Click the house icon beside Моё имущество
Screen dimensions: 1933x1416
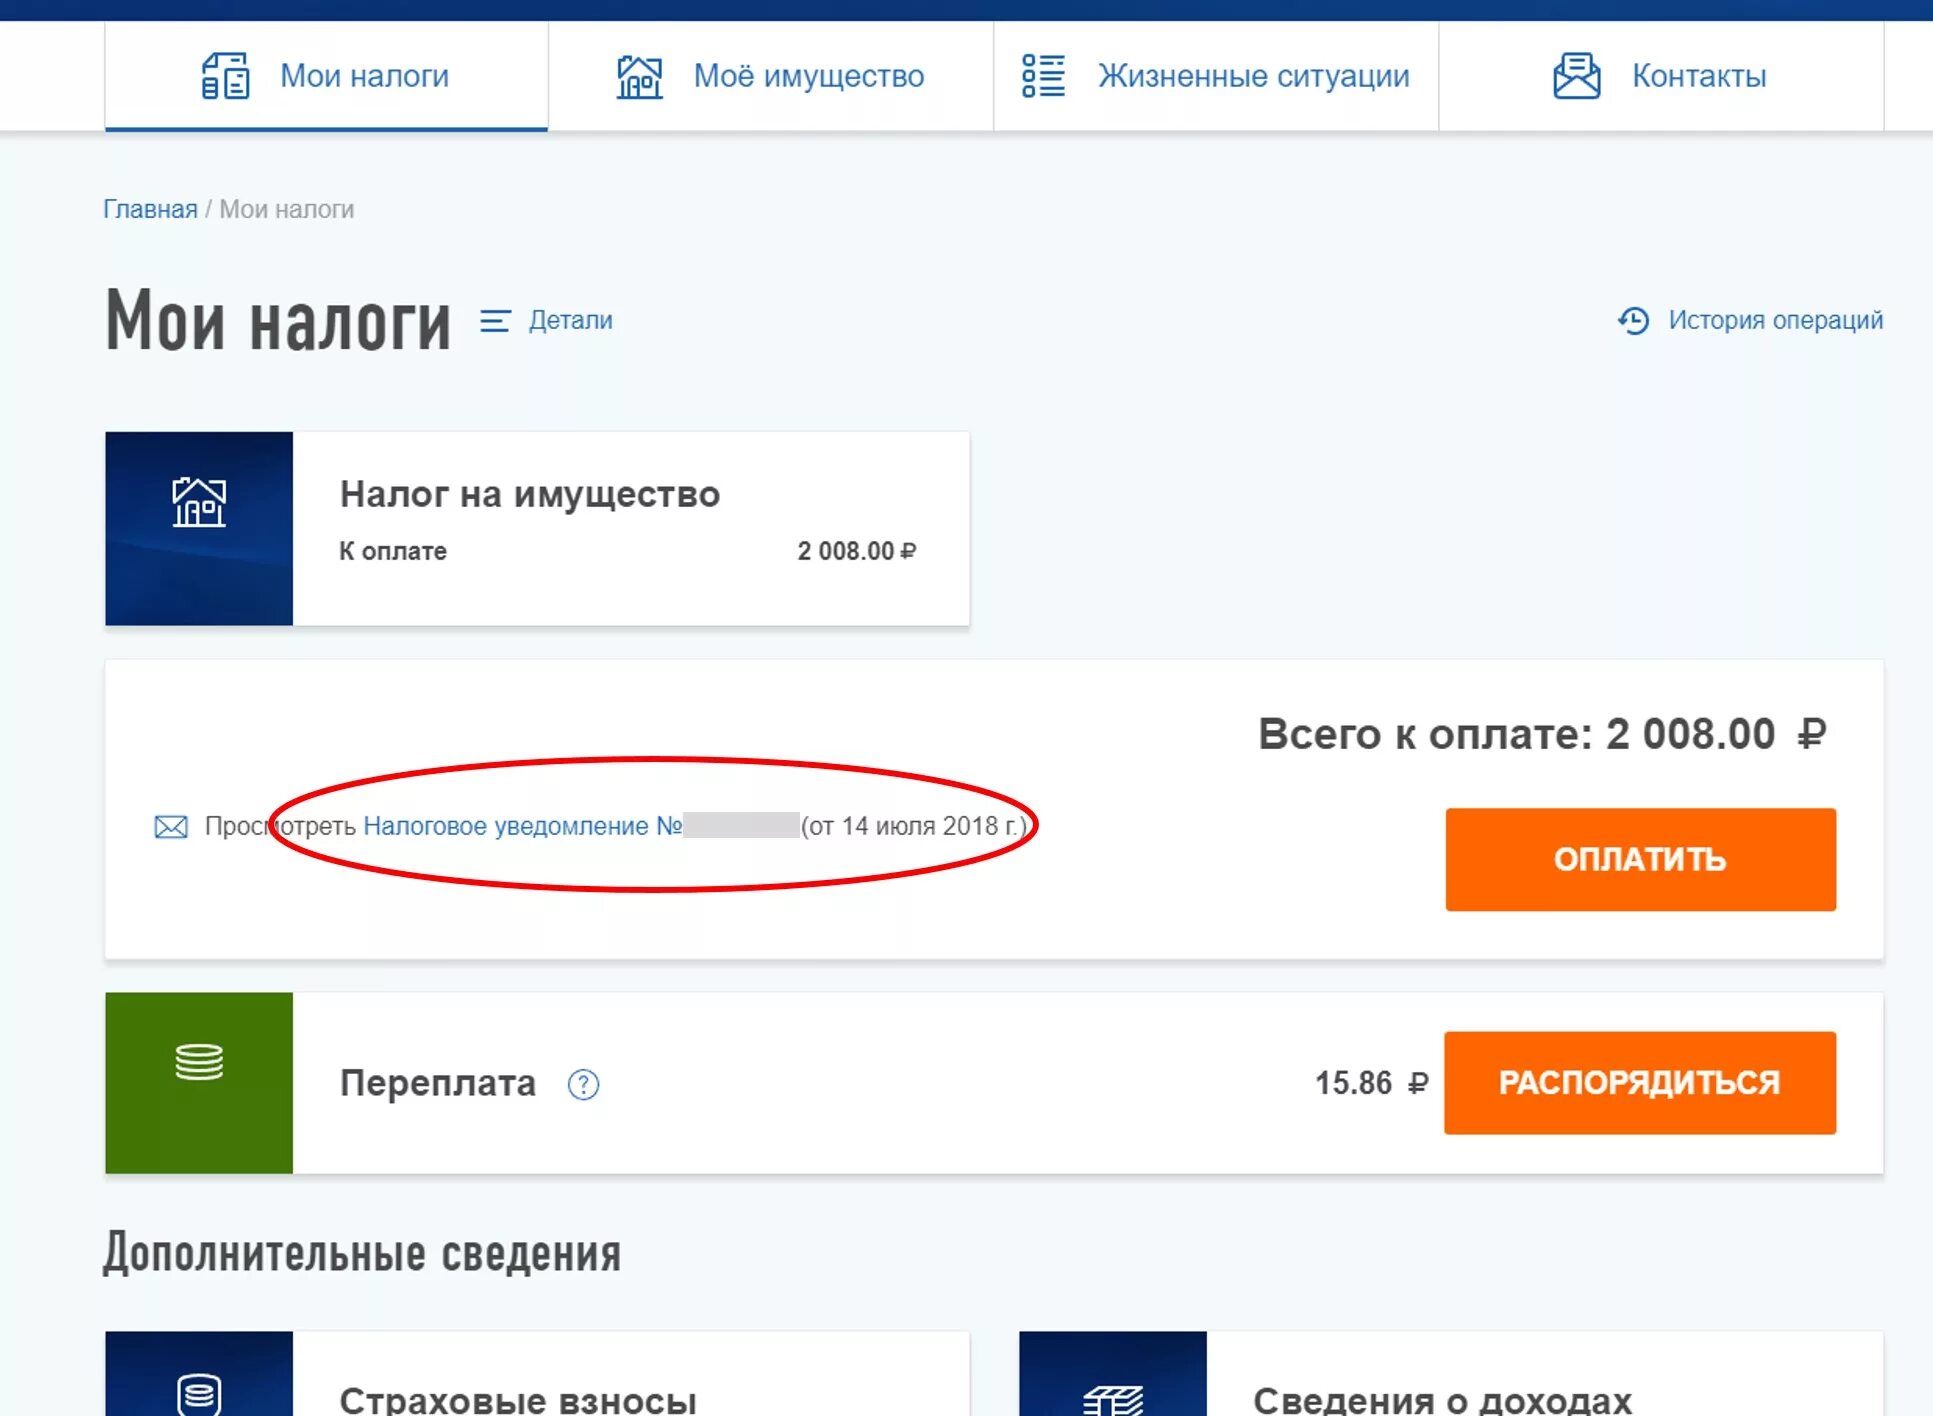click(639, 76)
